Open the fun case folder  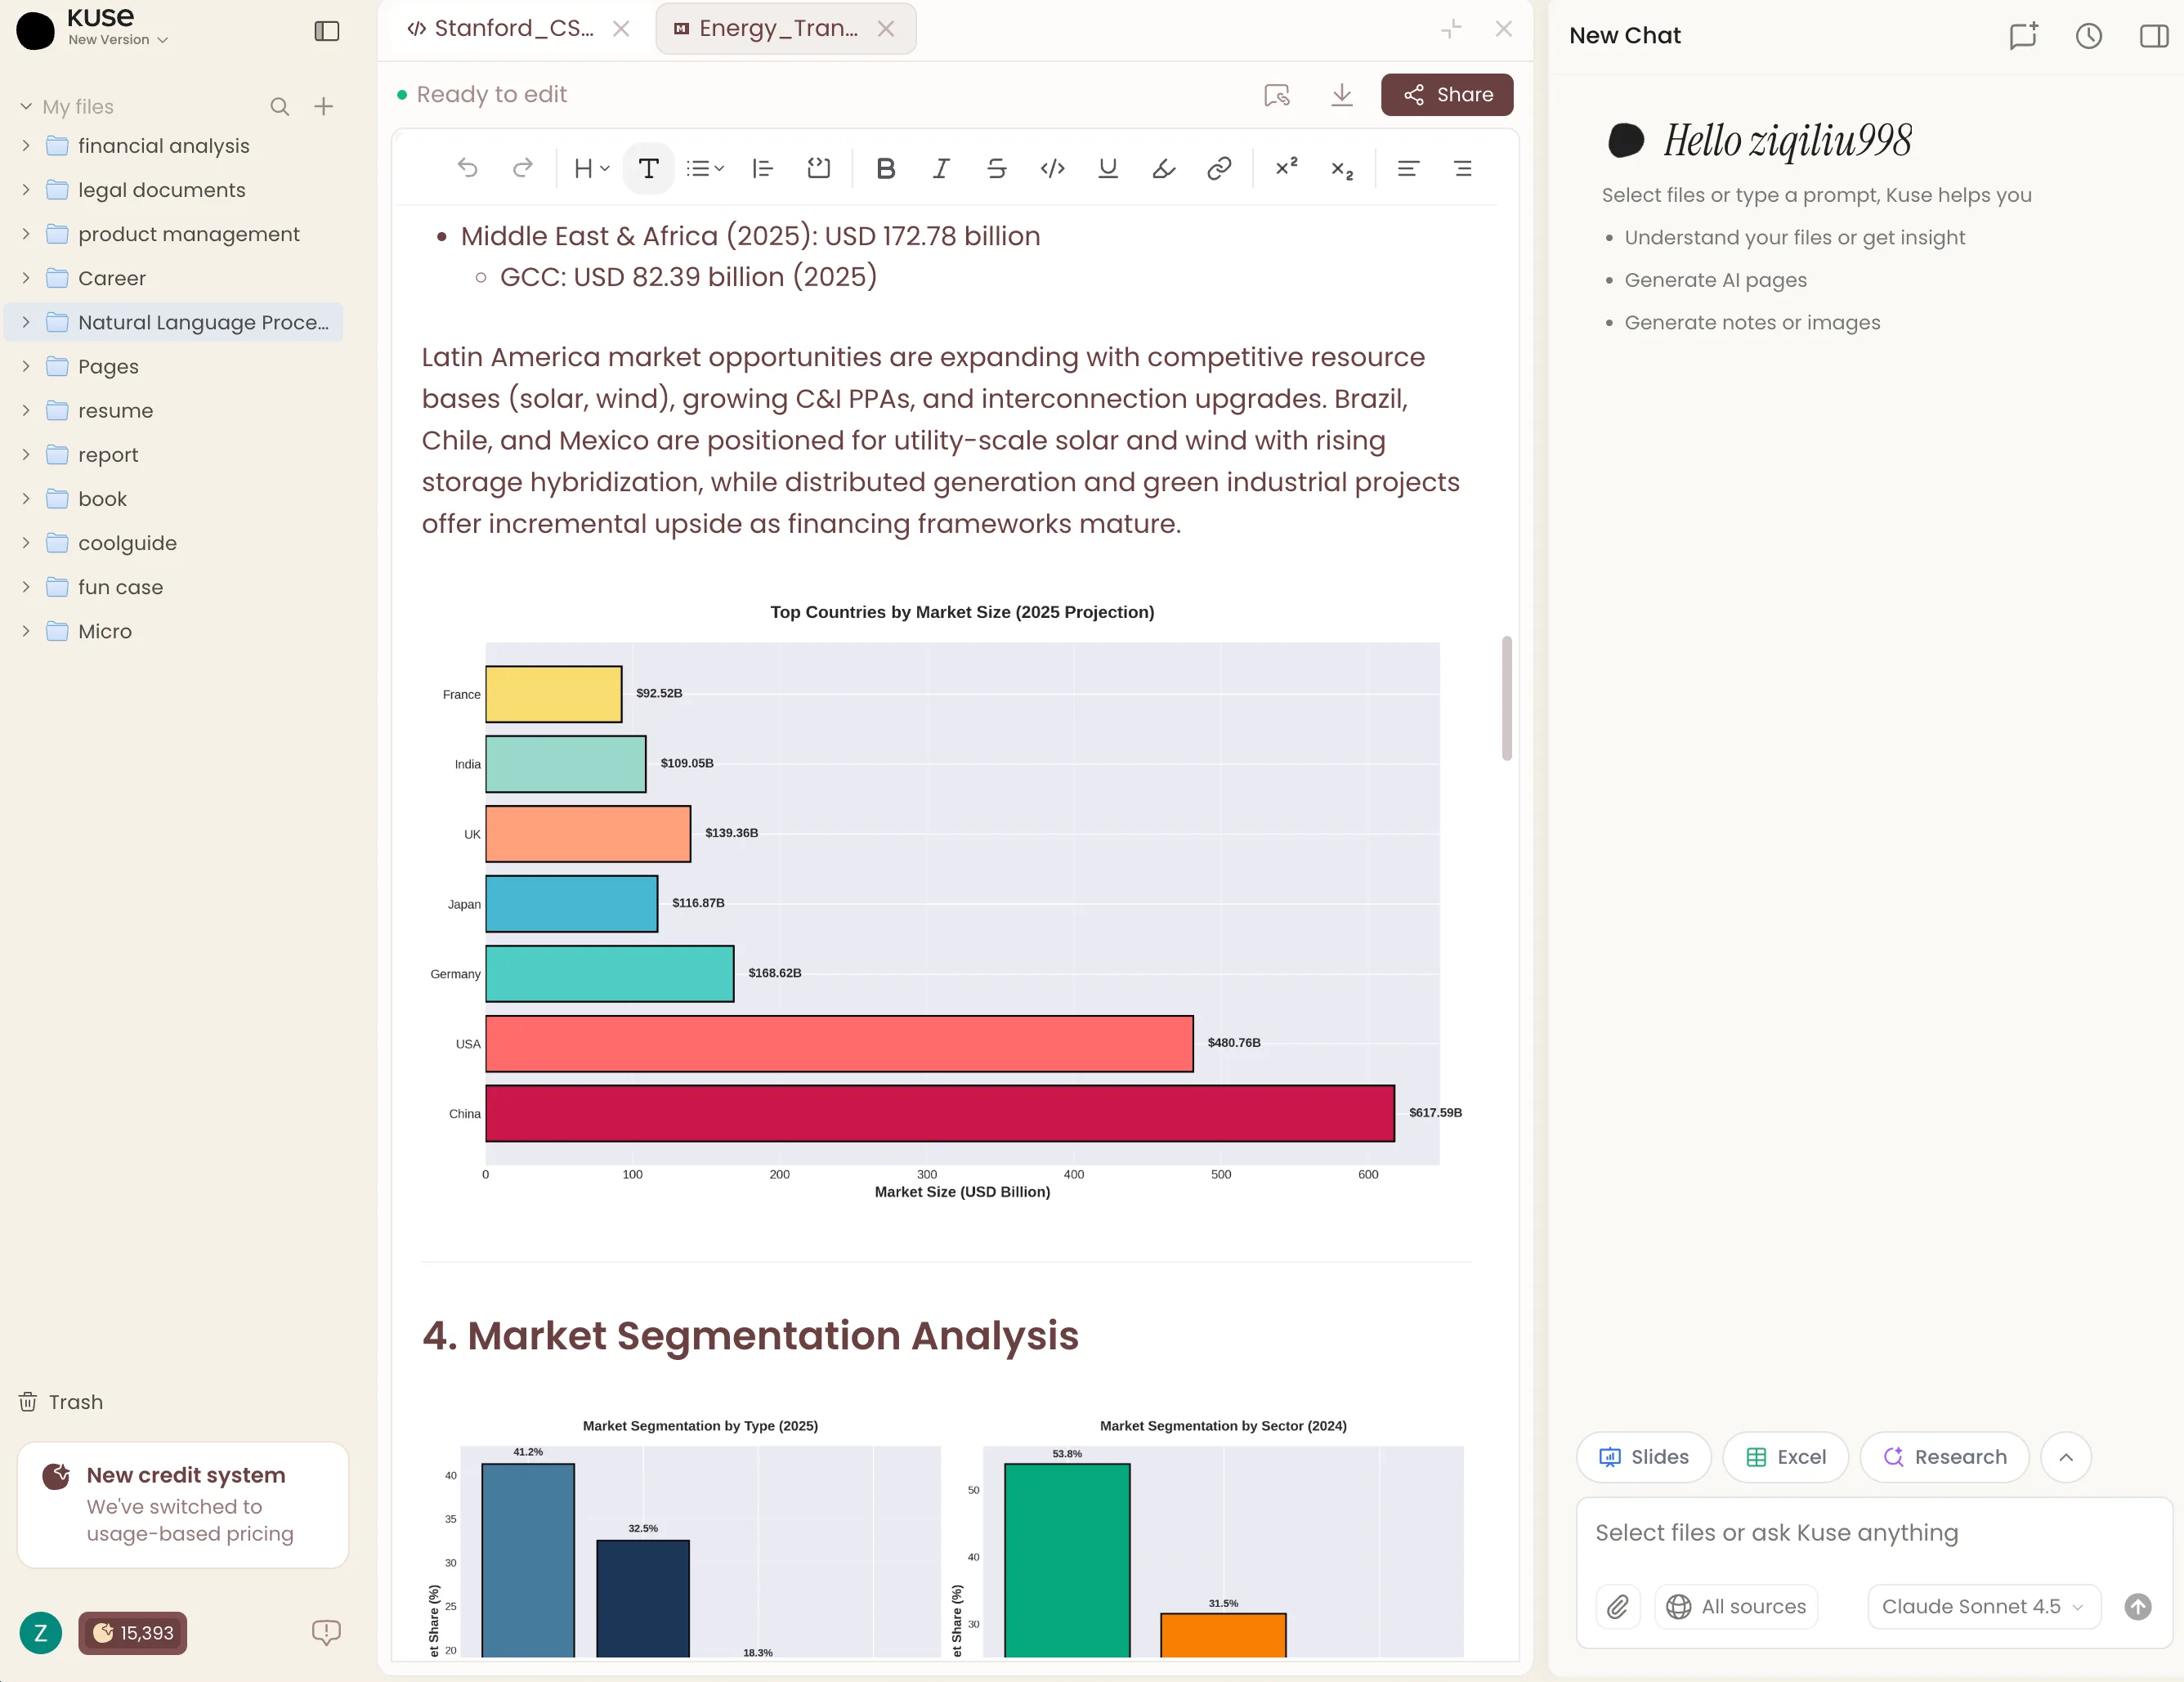pyautogui.click(x=173, y=587)
